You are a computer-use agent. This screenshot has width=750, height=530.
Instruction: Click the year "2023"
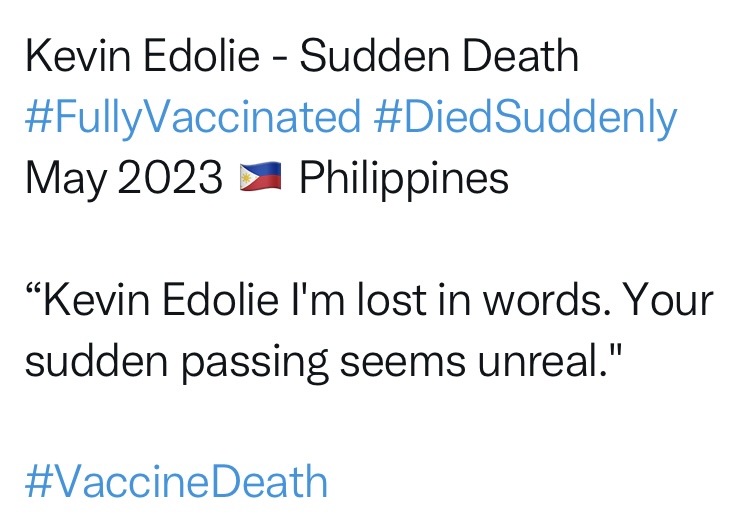pos(171,180)
